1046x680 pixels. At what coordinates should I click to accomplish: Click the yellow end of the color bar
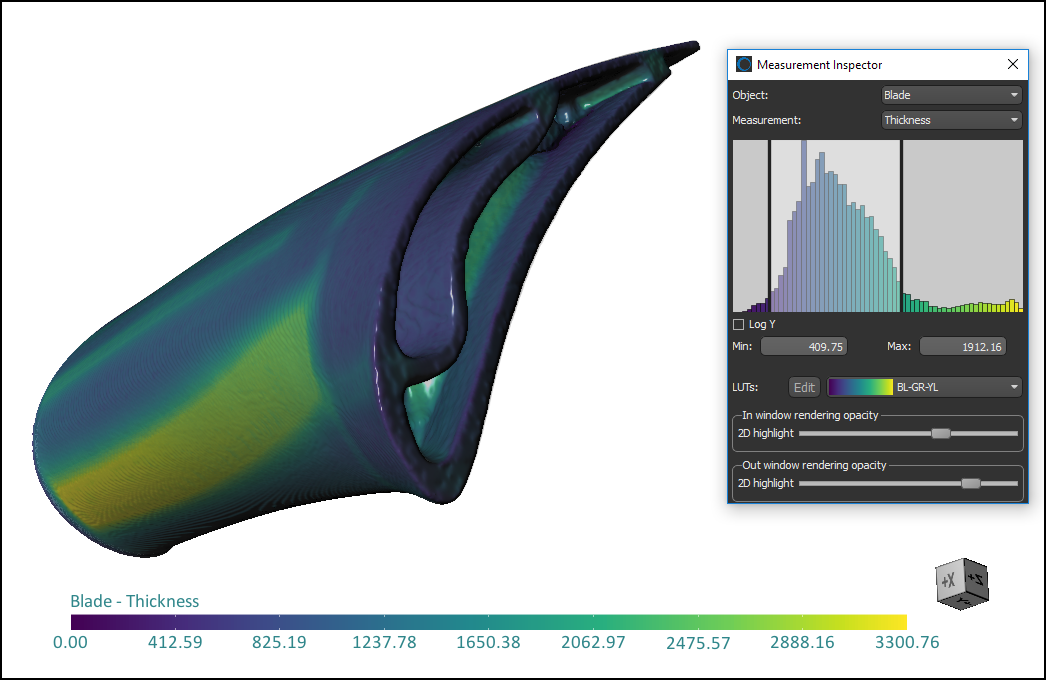click(x=895, y=621)
